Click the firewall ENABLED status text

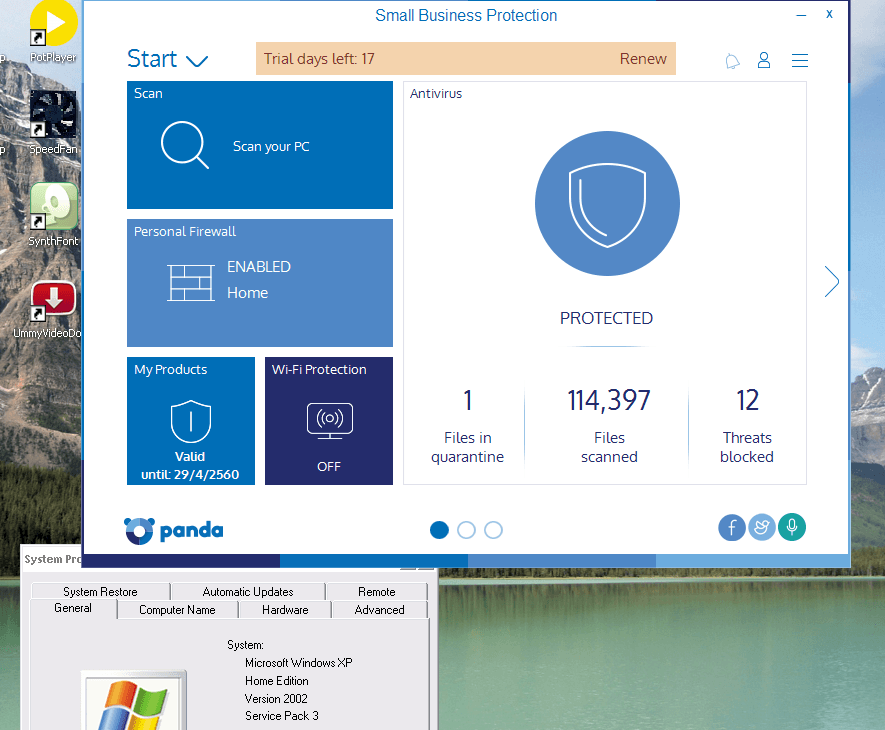point(259,266)
